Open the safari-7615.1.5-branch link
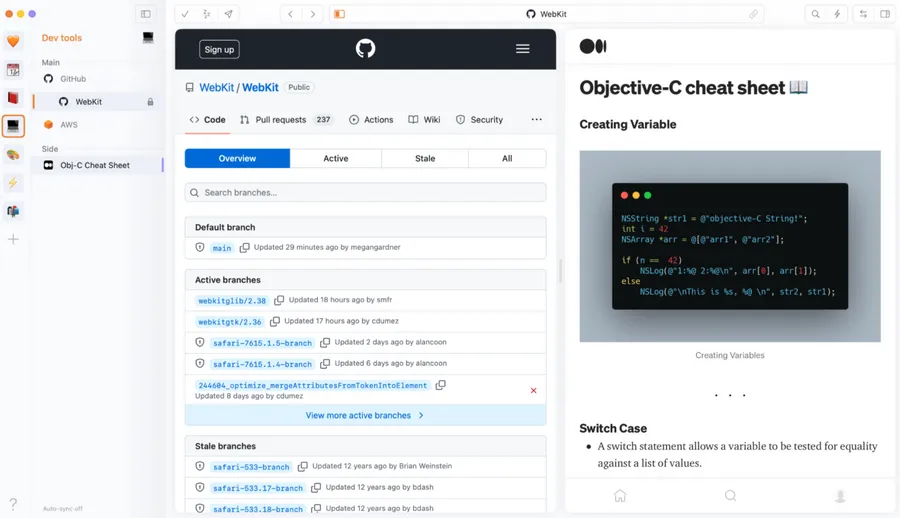The image size is (900, 518). (262, 343)
